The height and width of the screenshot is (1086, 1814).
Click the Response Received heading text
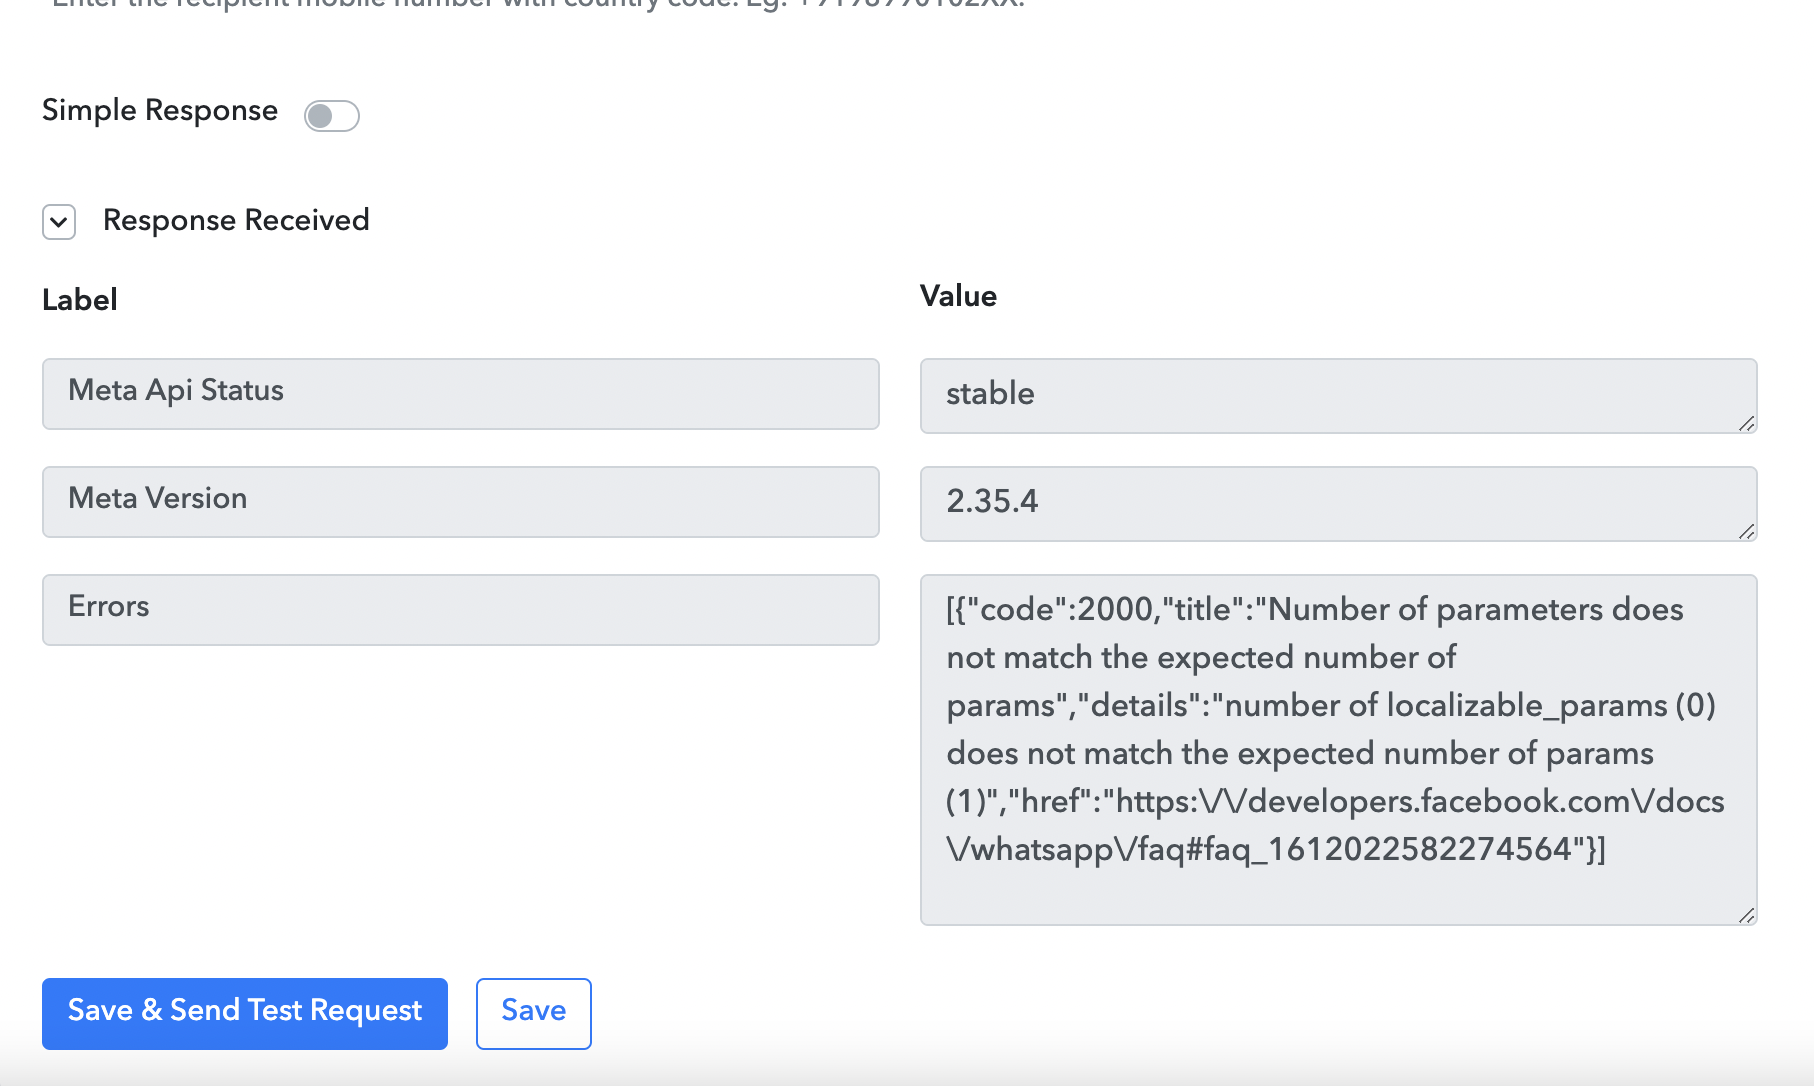[236, 220]
